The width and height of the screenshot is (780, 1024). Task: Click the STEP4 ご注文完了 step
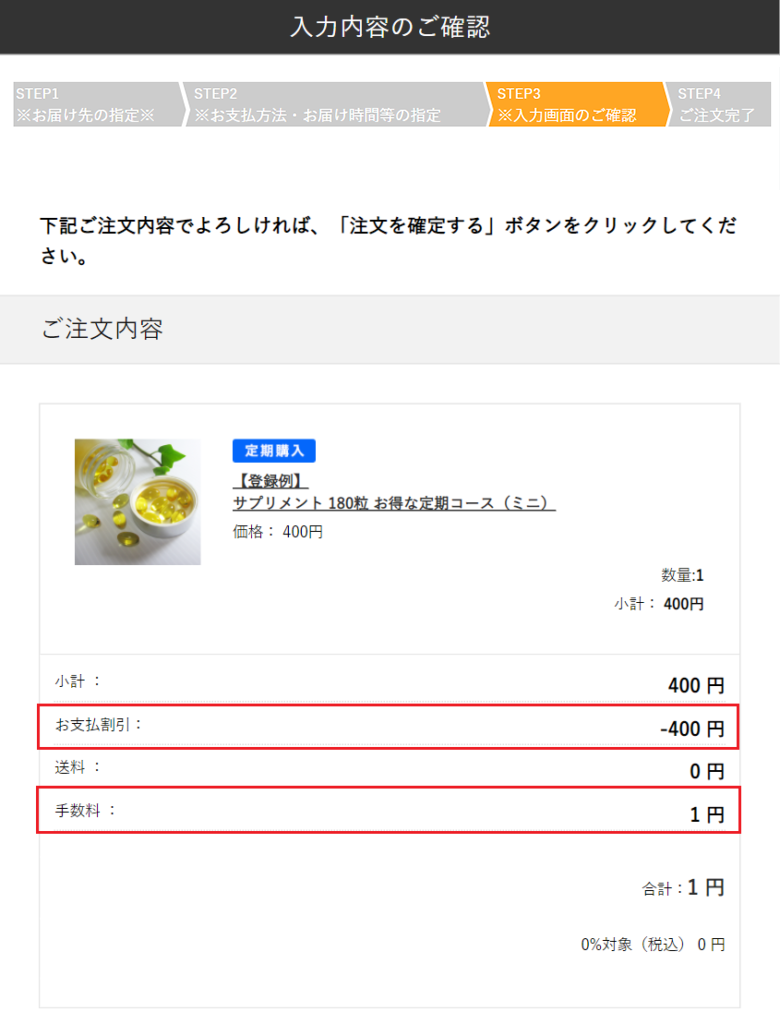[x=720, y=105]
